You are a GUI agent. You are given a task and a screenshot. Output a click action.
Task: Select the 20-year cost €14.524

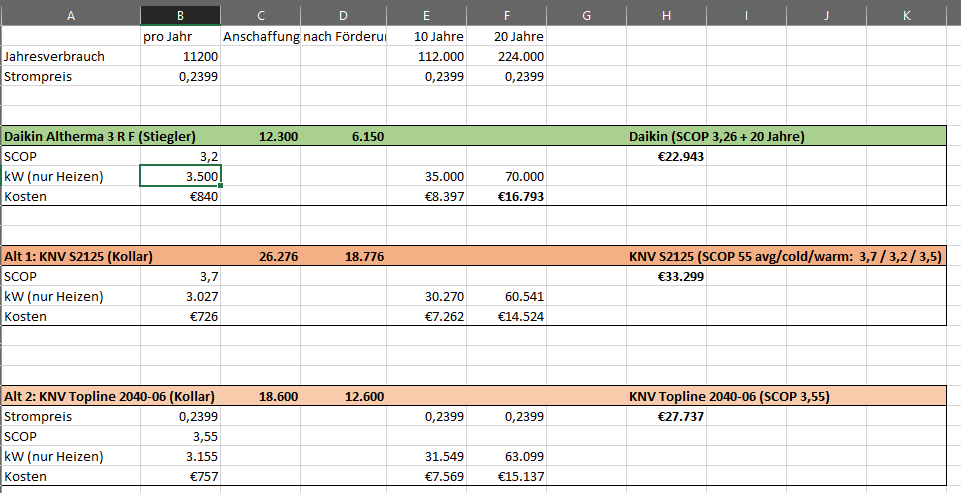(506, 316)
